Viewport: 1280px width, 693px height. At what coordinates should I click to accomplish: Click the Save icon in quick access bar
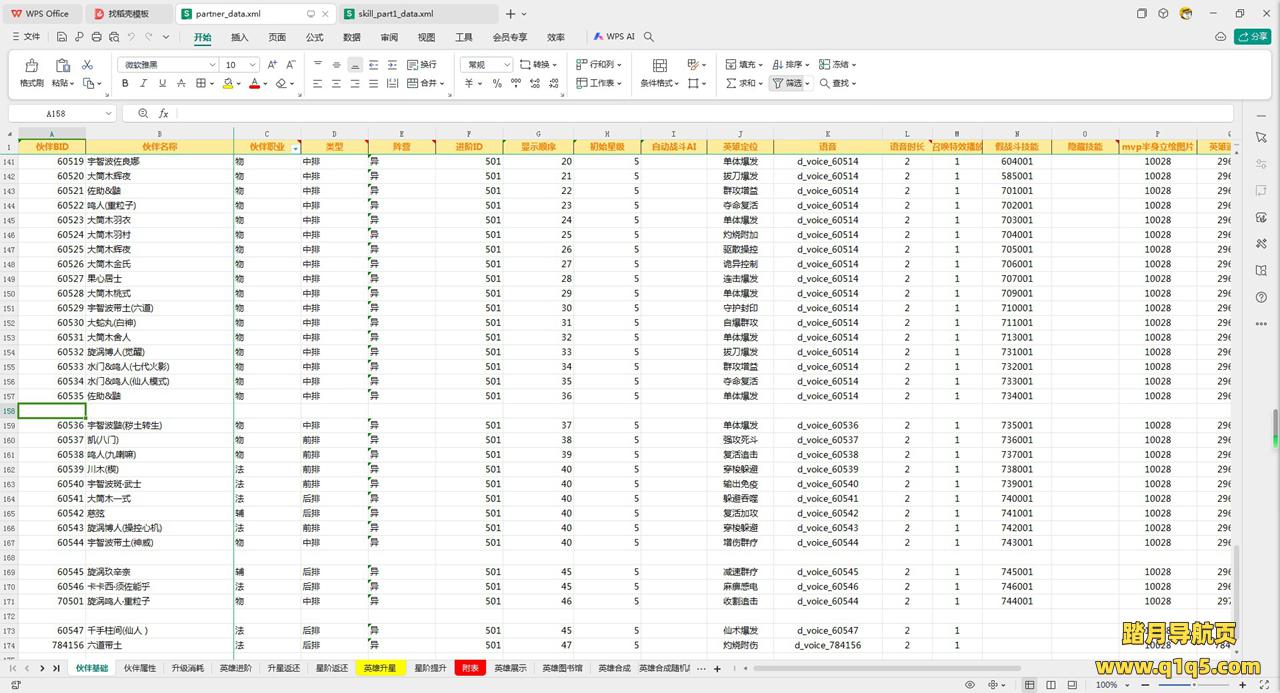[x=62, y=37]
